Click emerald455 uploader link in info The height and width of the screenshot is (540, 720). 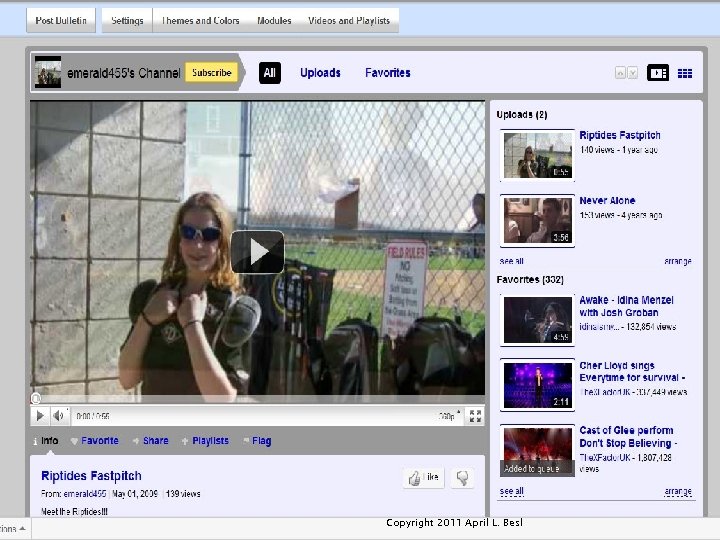(85, 494)
